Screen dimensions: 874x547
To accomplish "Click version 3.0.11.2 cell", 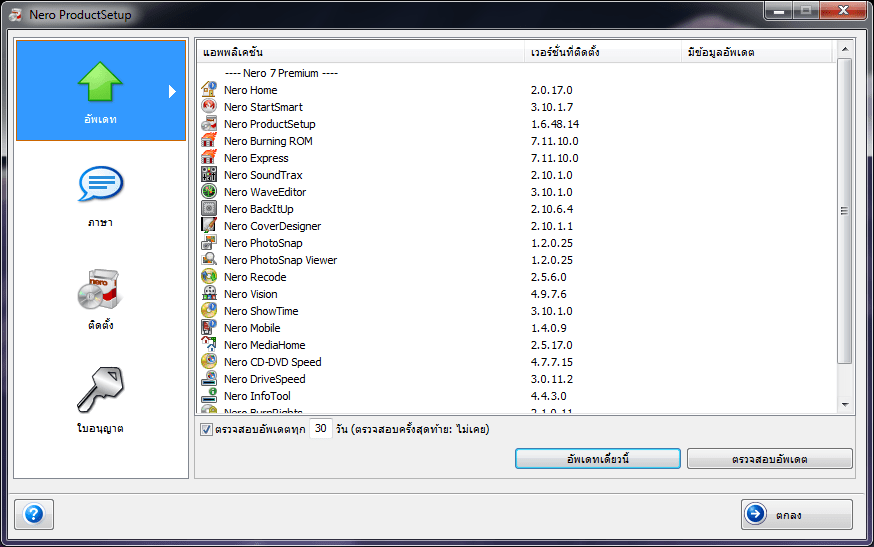I will [551, 379].
